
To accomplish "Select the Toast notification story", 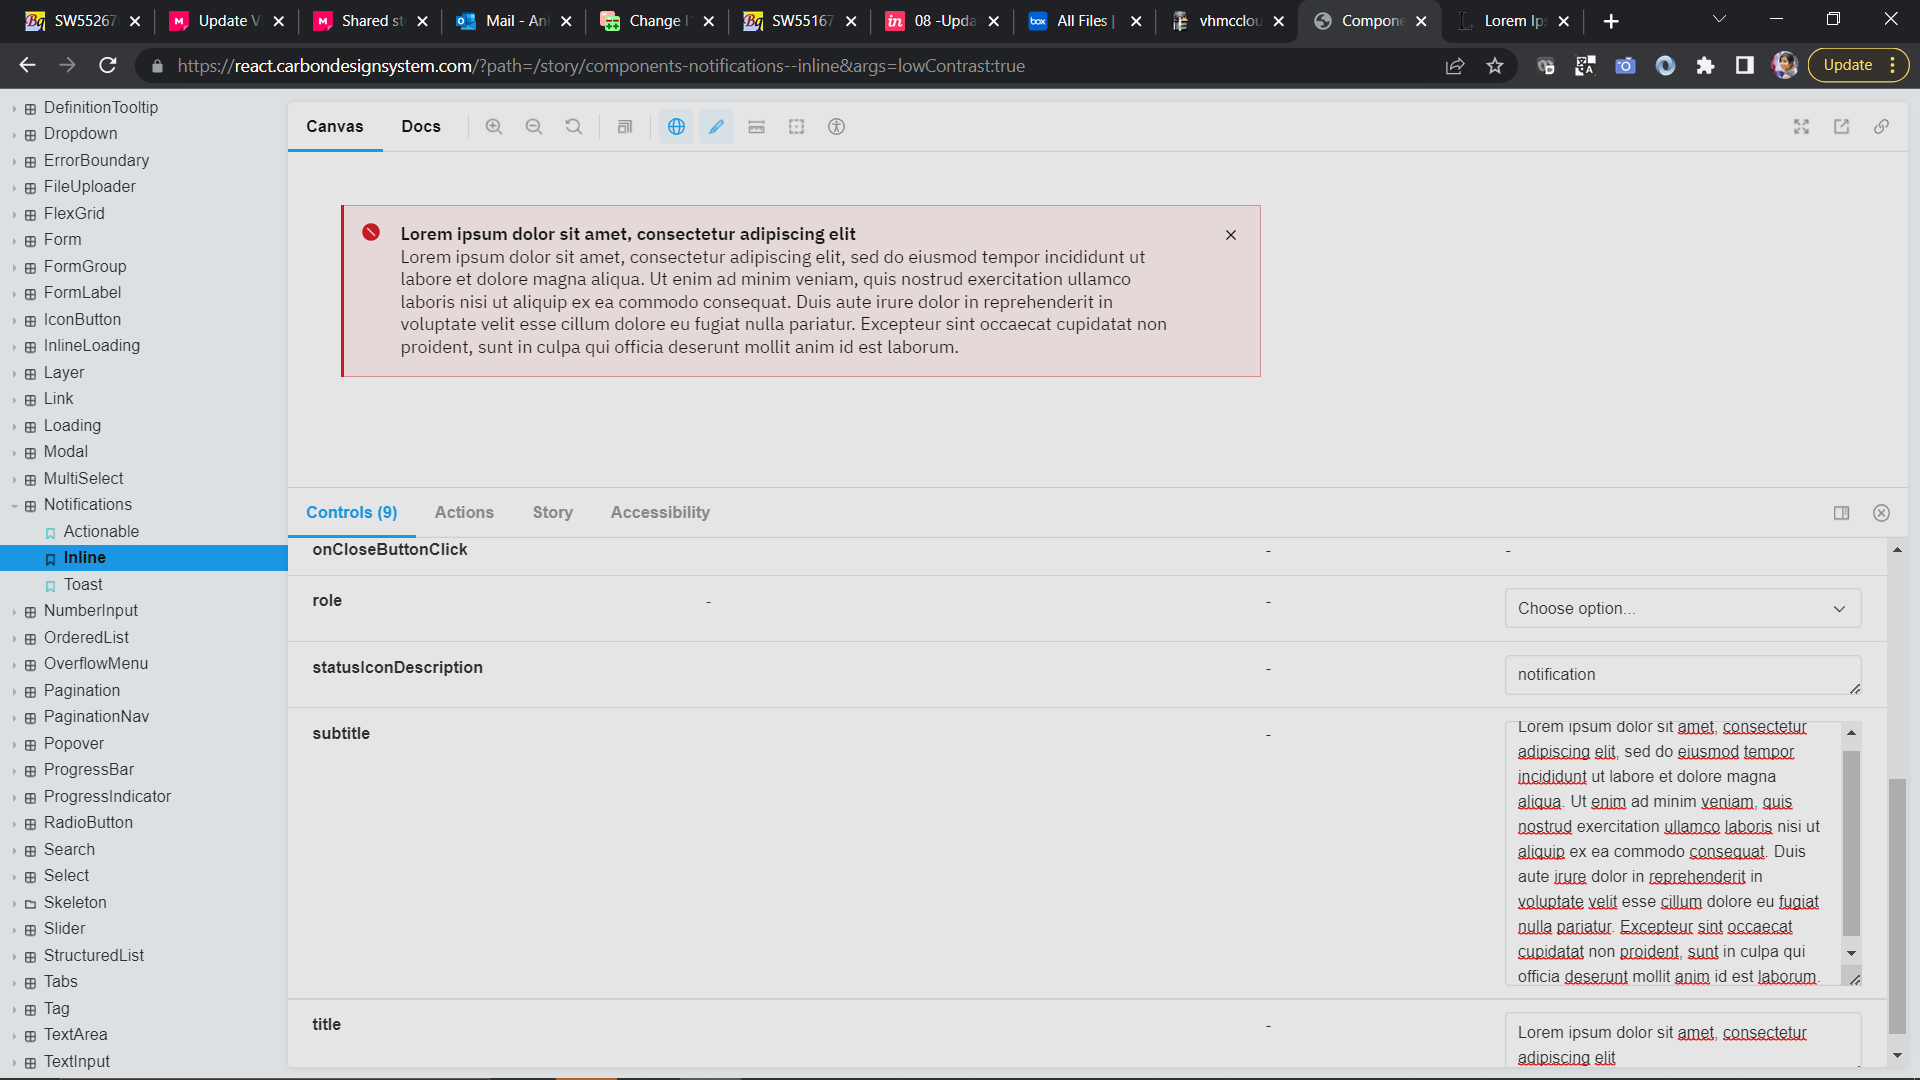I will click(84, 584).
